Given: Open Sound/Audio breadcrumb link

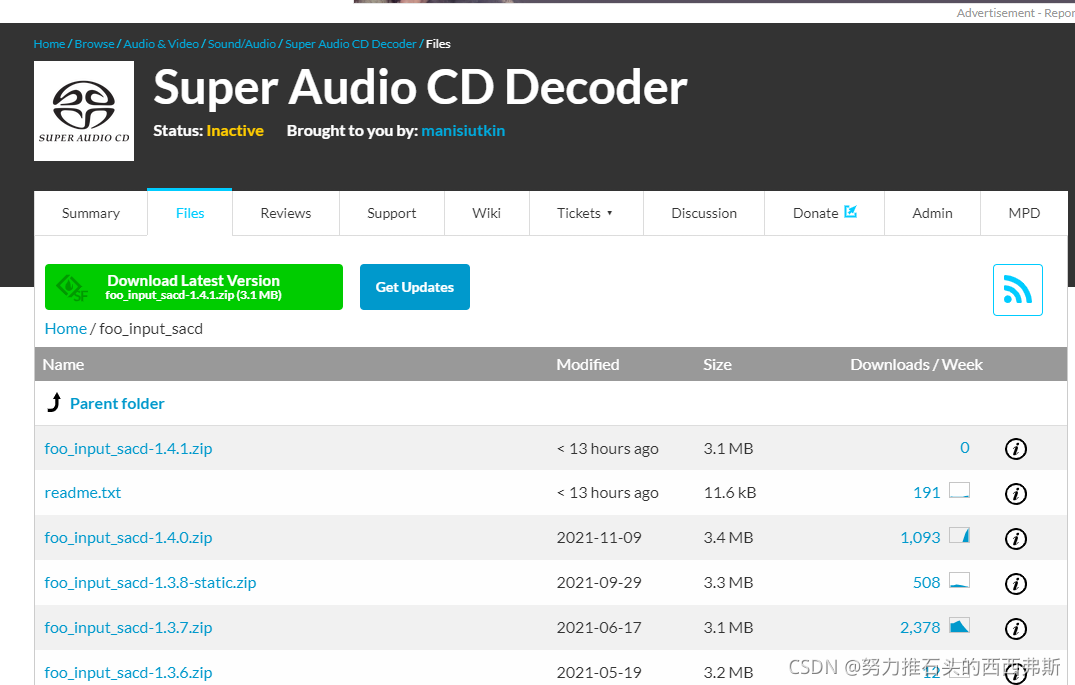Looking at the screenshot, I should 242,44.
